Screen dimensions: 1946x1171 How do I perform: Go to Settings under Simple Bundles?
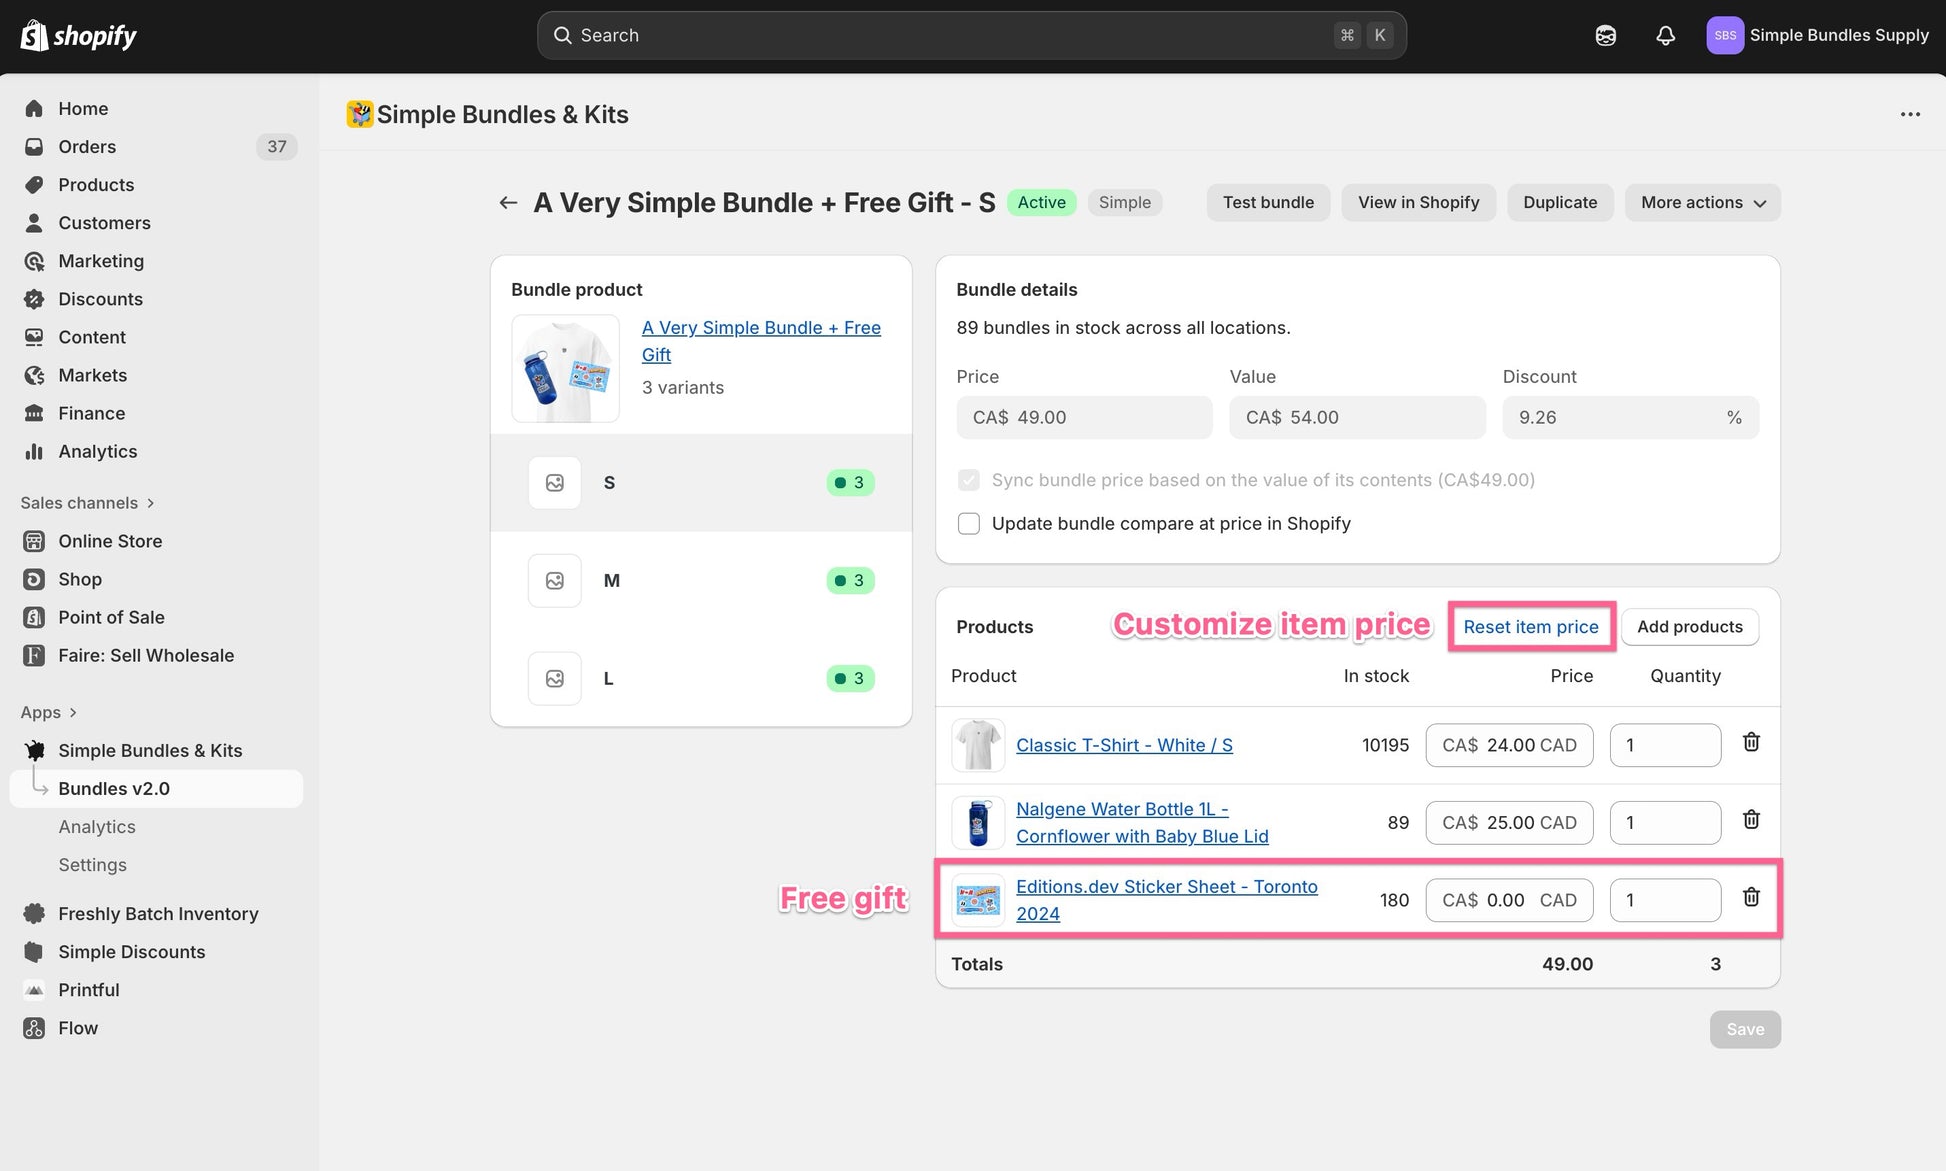(x=92, y=865)
